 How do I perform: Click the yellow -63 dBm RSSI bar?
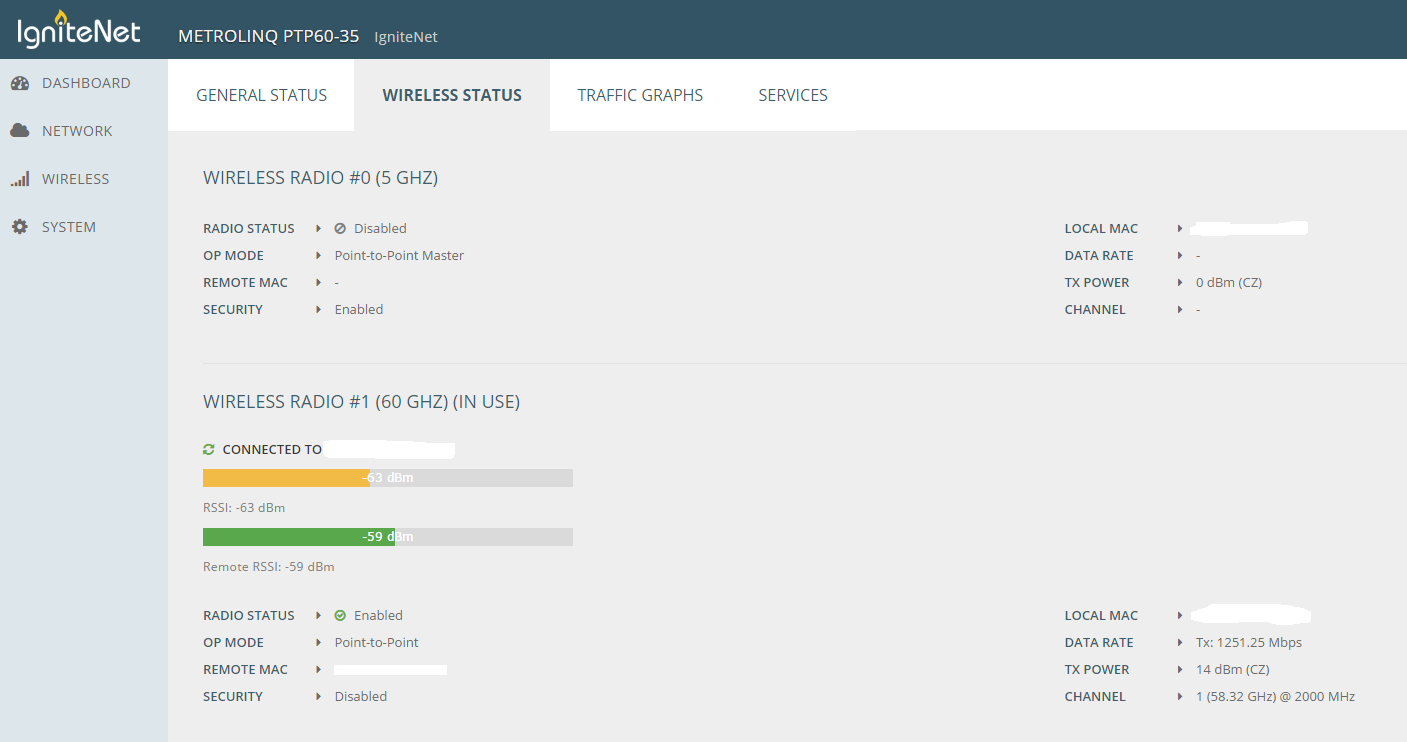(x=287, y=478)
